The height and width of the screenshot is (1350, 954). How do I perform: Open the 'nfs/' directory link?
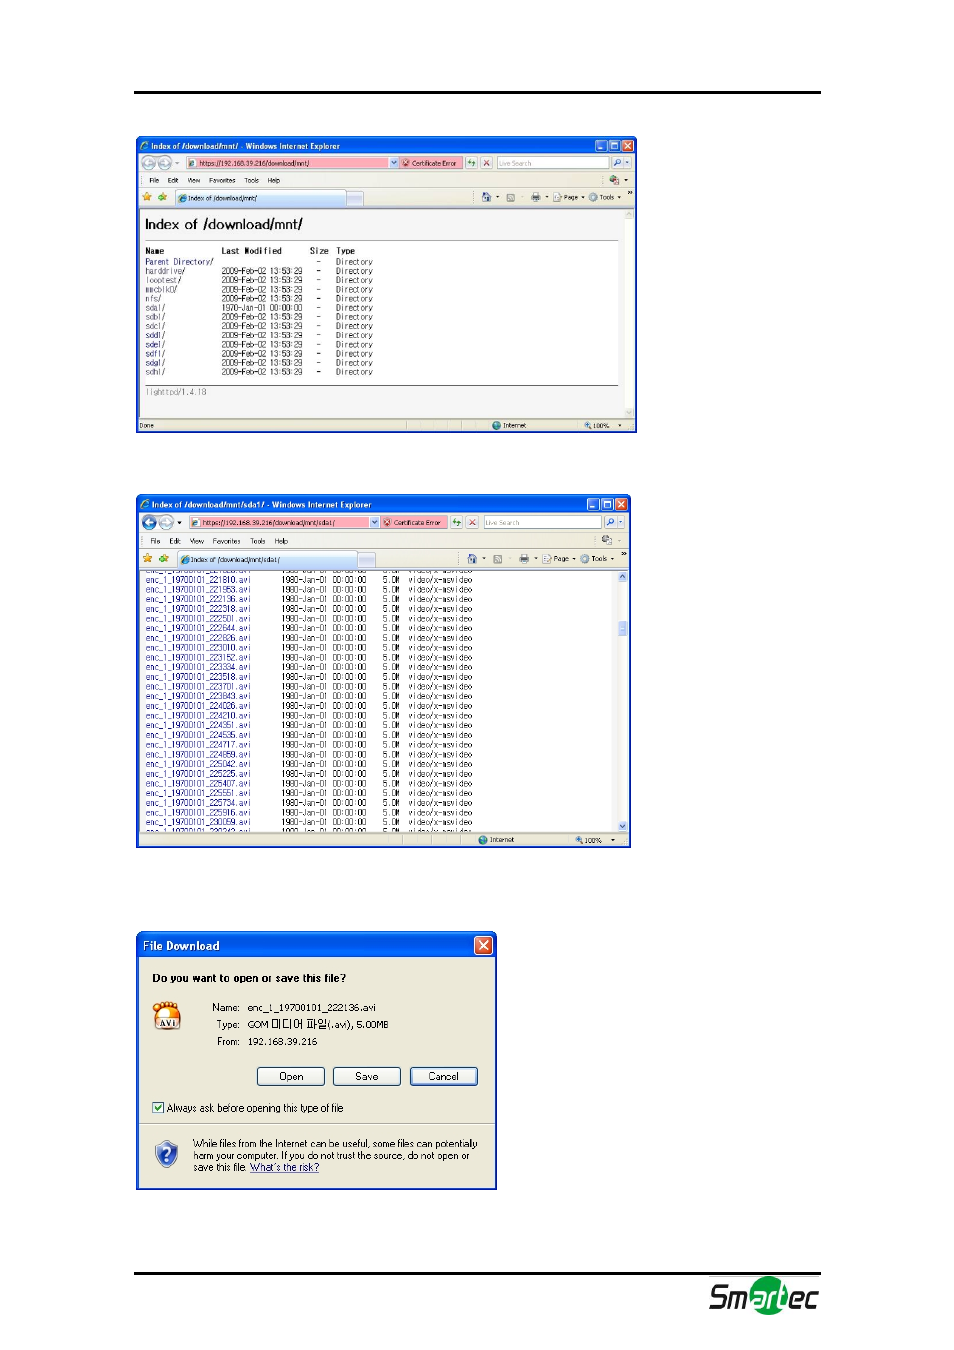tap(153, 298)
